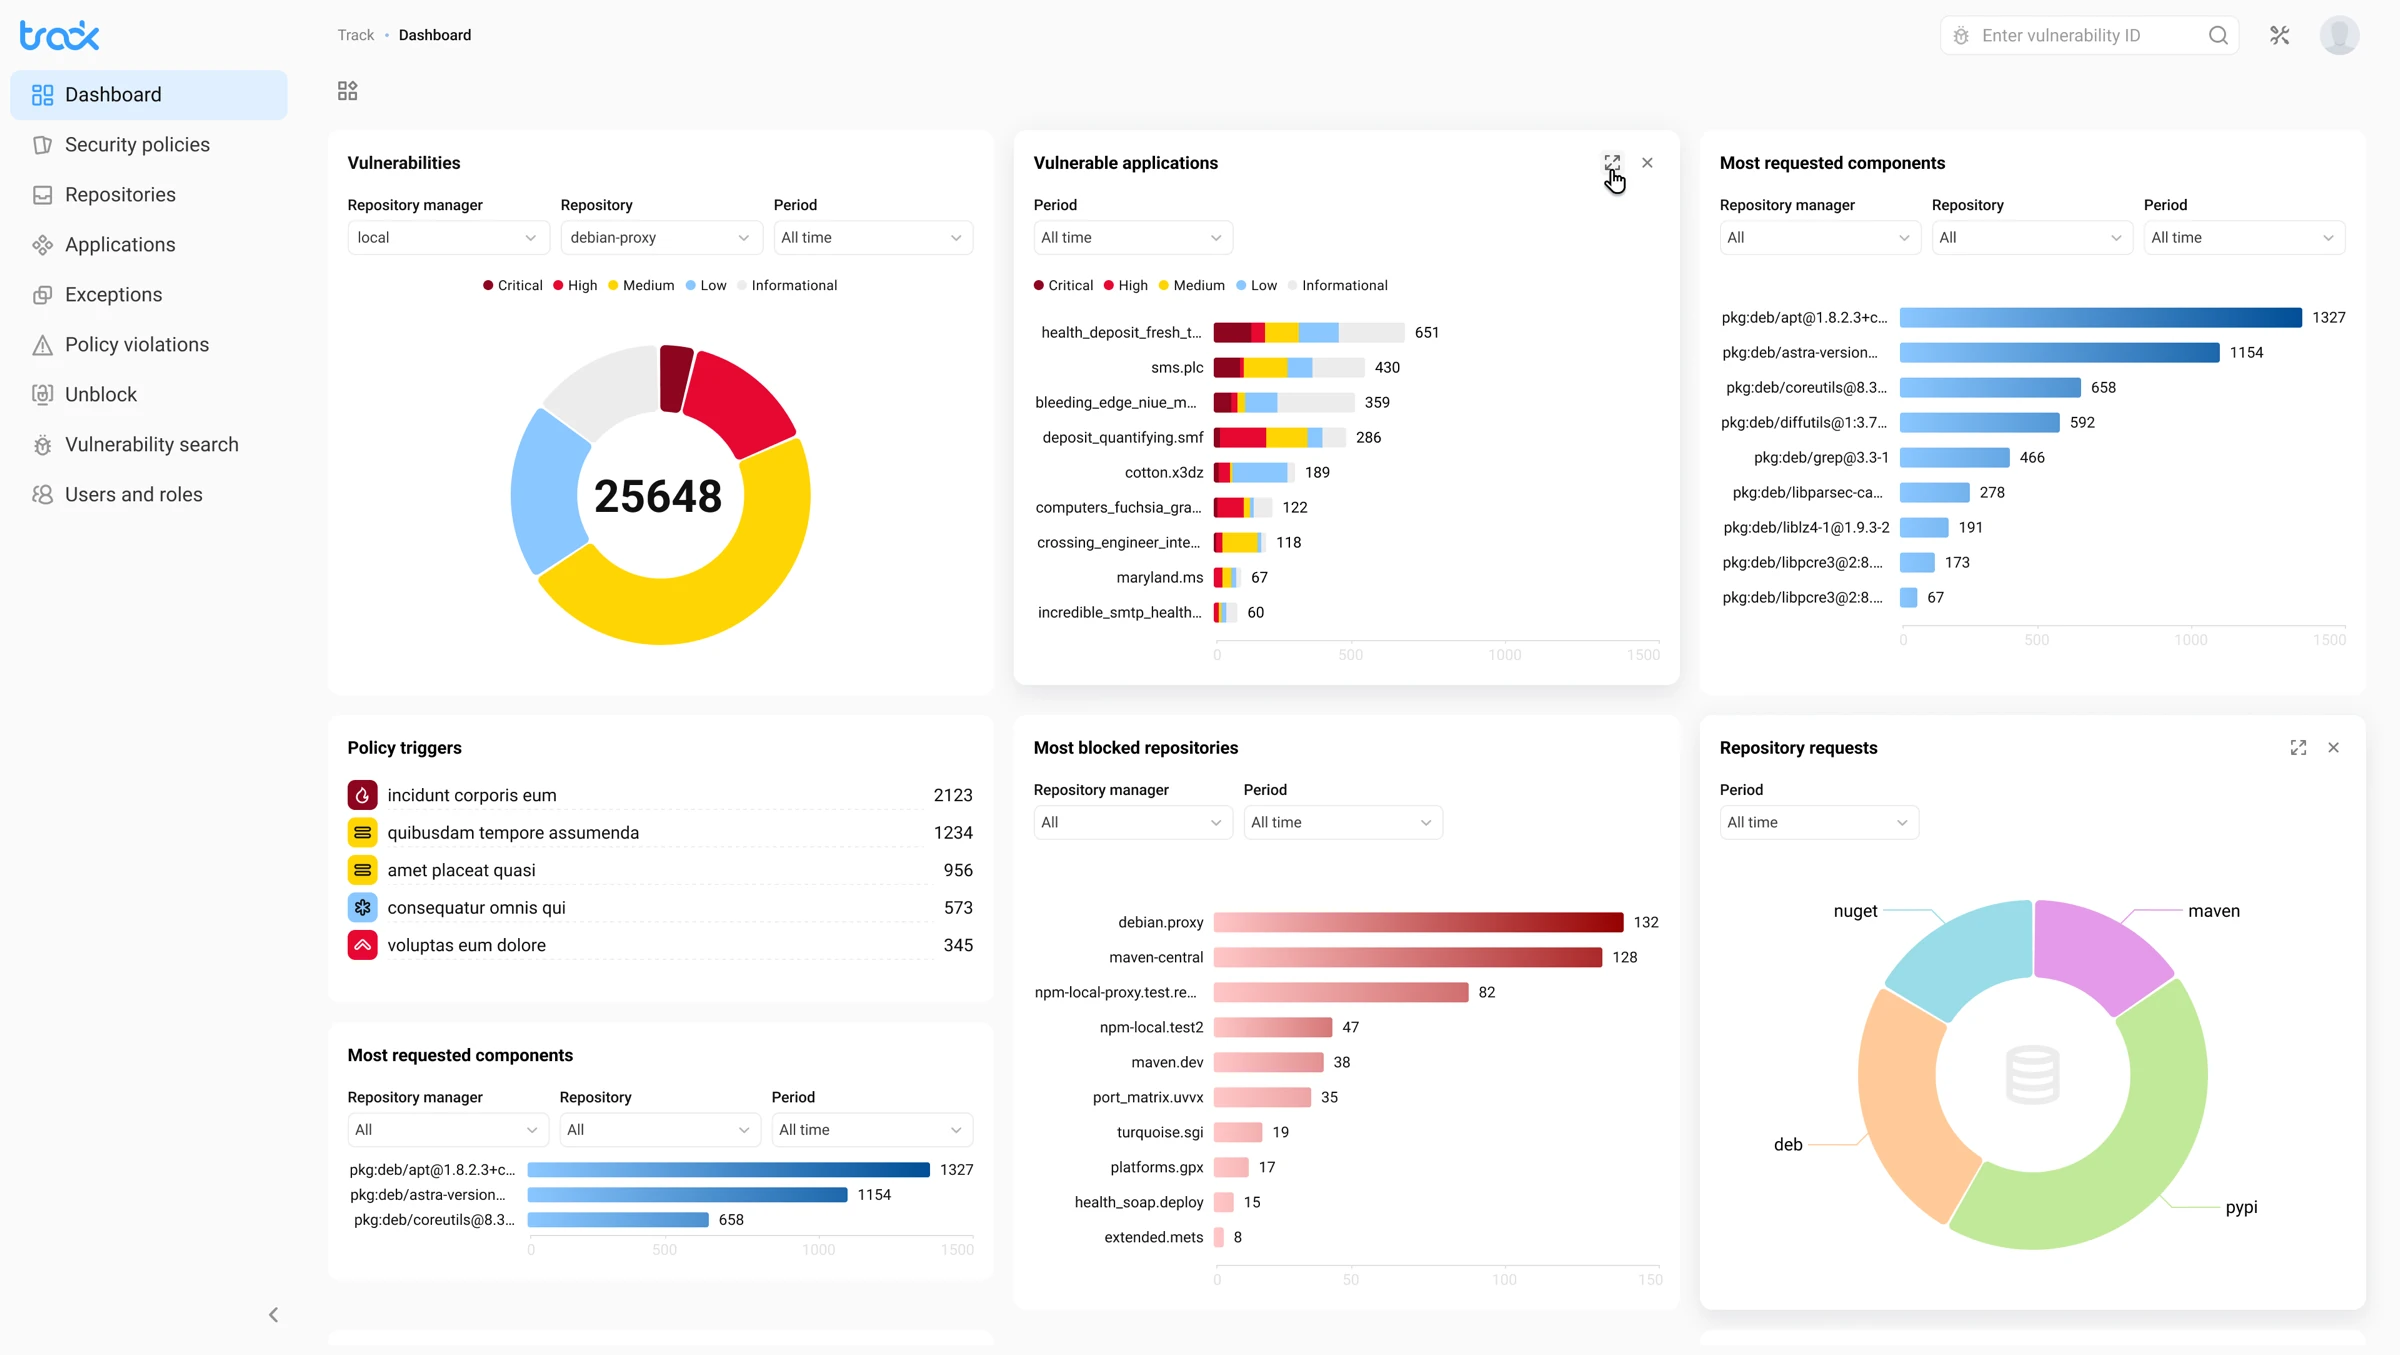Click the consequatur omnis qui policy icon

point(362,907)
